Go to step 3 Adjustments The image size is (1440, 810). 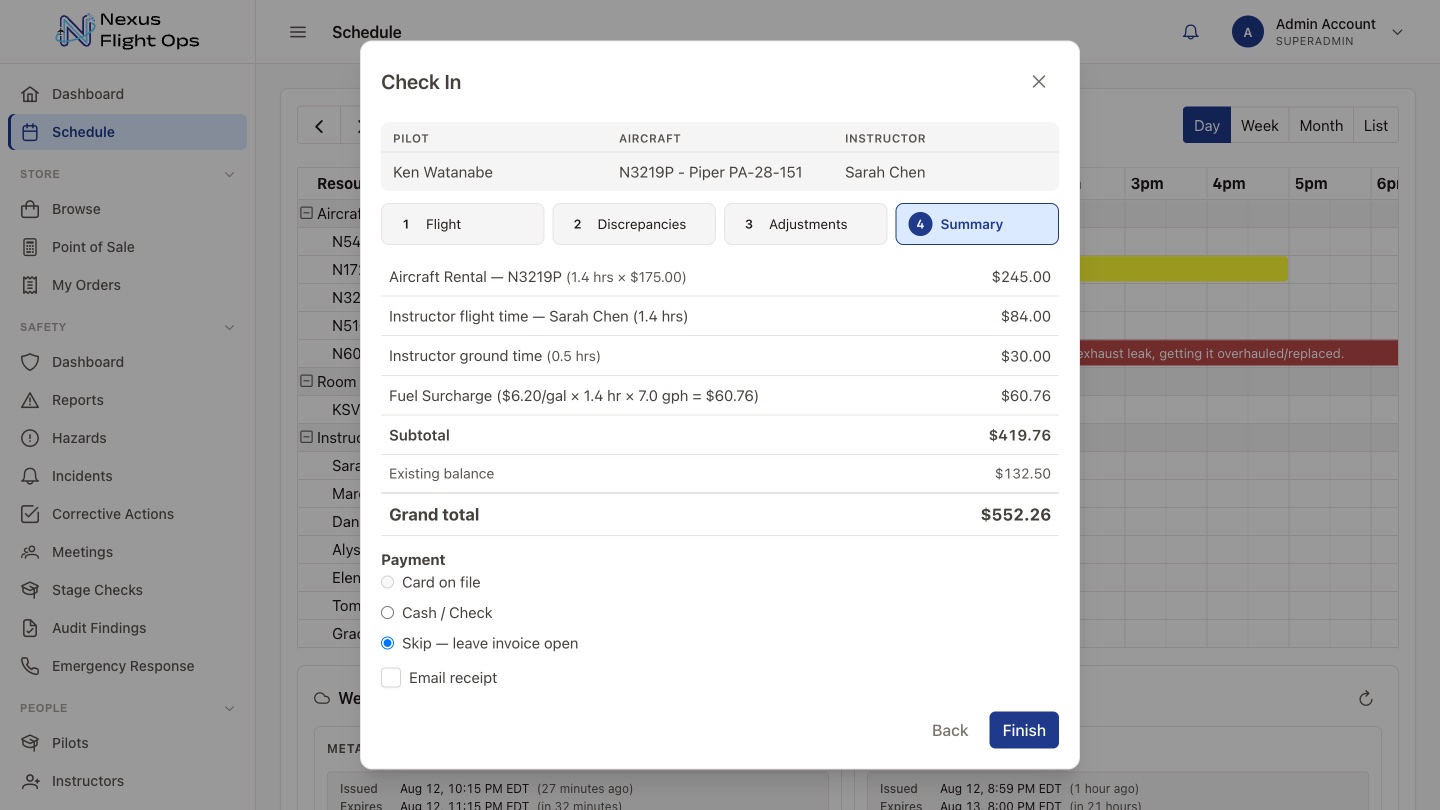point(806,224)
